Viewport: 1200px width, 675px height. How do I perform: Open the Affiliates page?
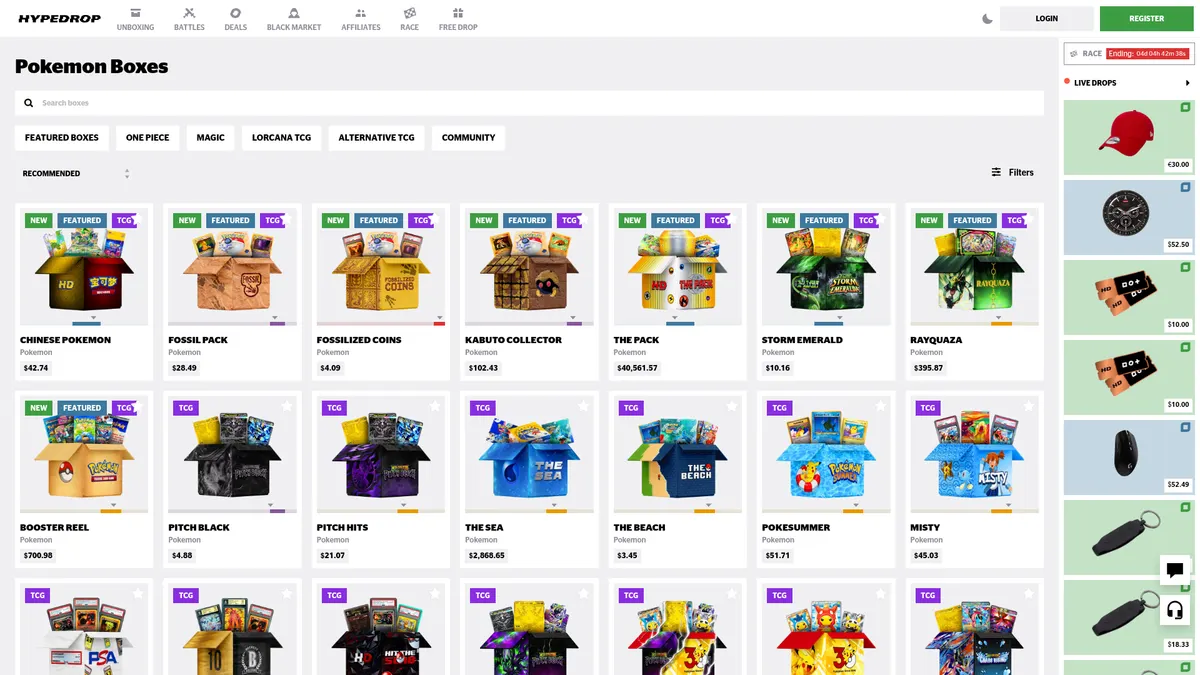click(x=361, y=19)
